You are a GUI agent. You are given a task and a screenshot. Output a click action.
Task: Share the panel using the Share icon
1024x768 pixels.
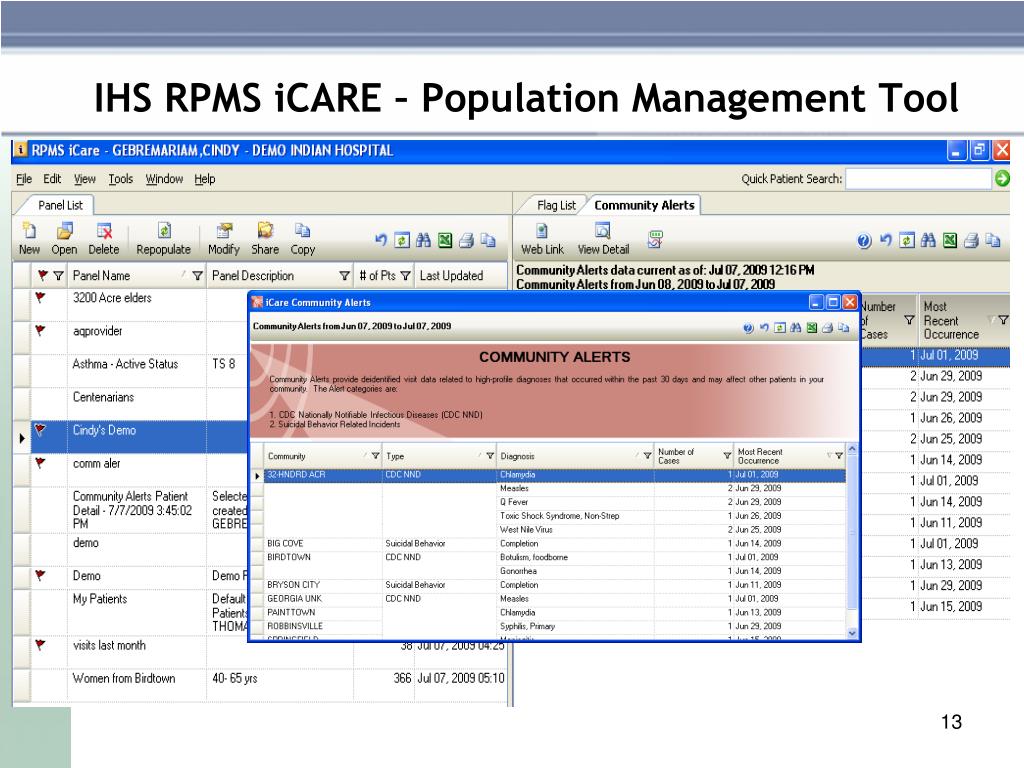click(x=265, y=231)
